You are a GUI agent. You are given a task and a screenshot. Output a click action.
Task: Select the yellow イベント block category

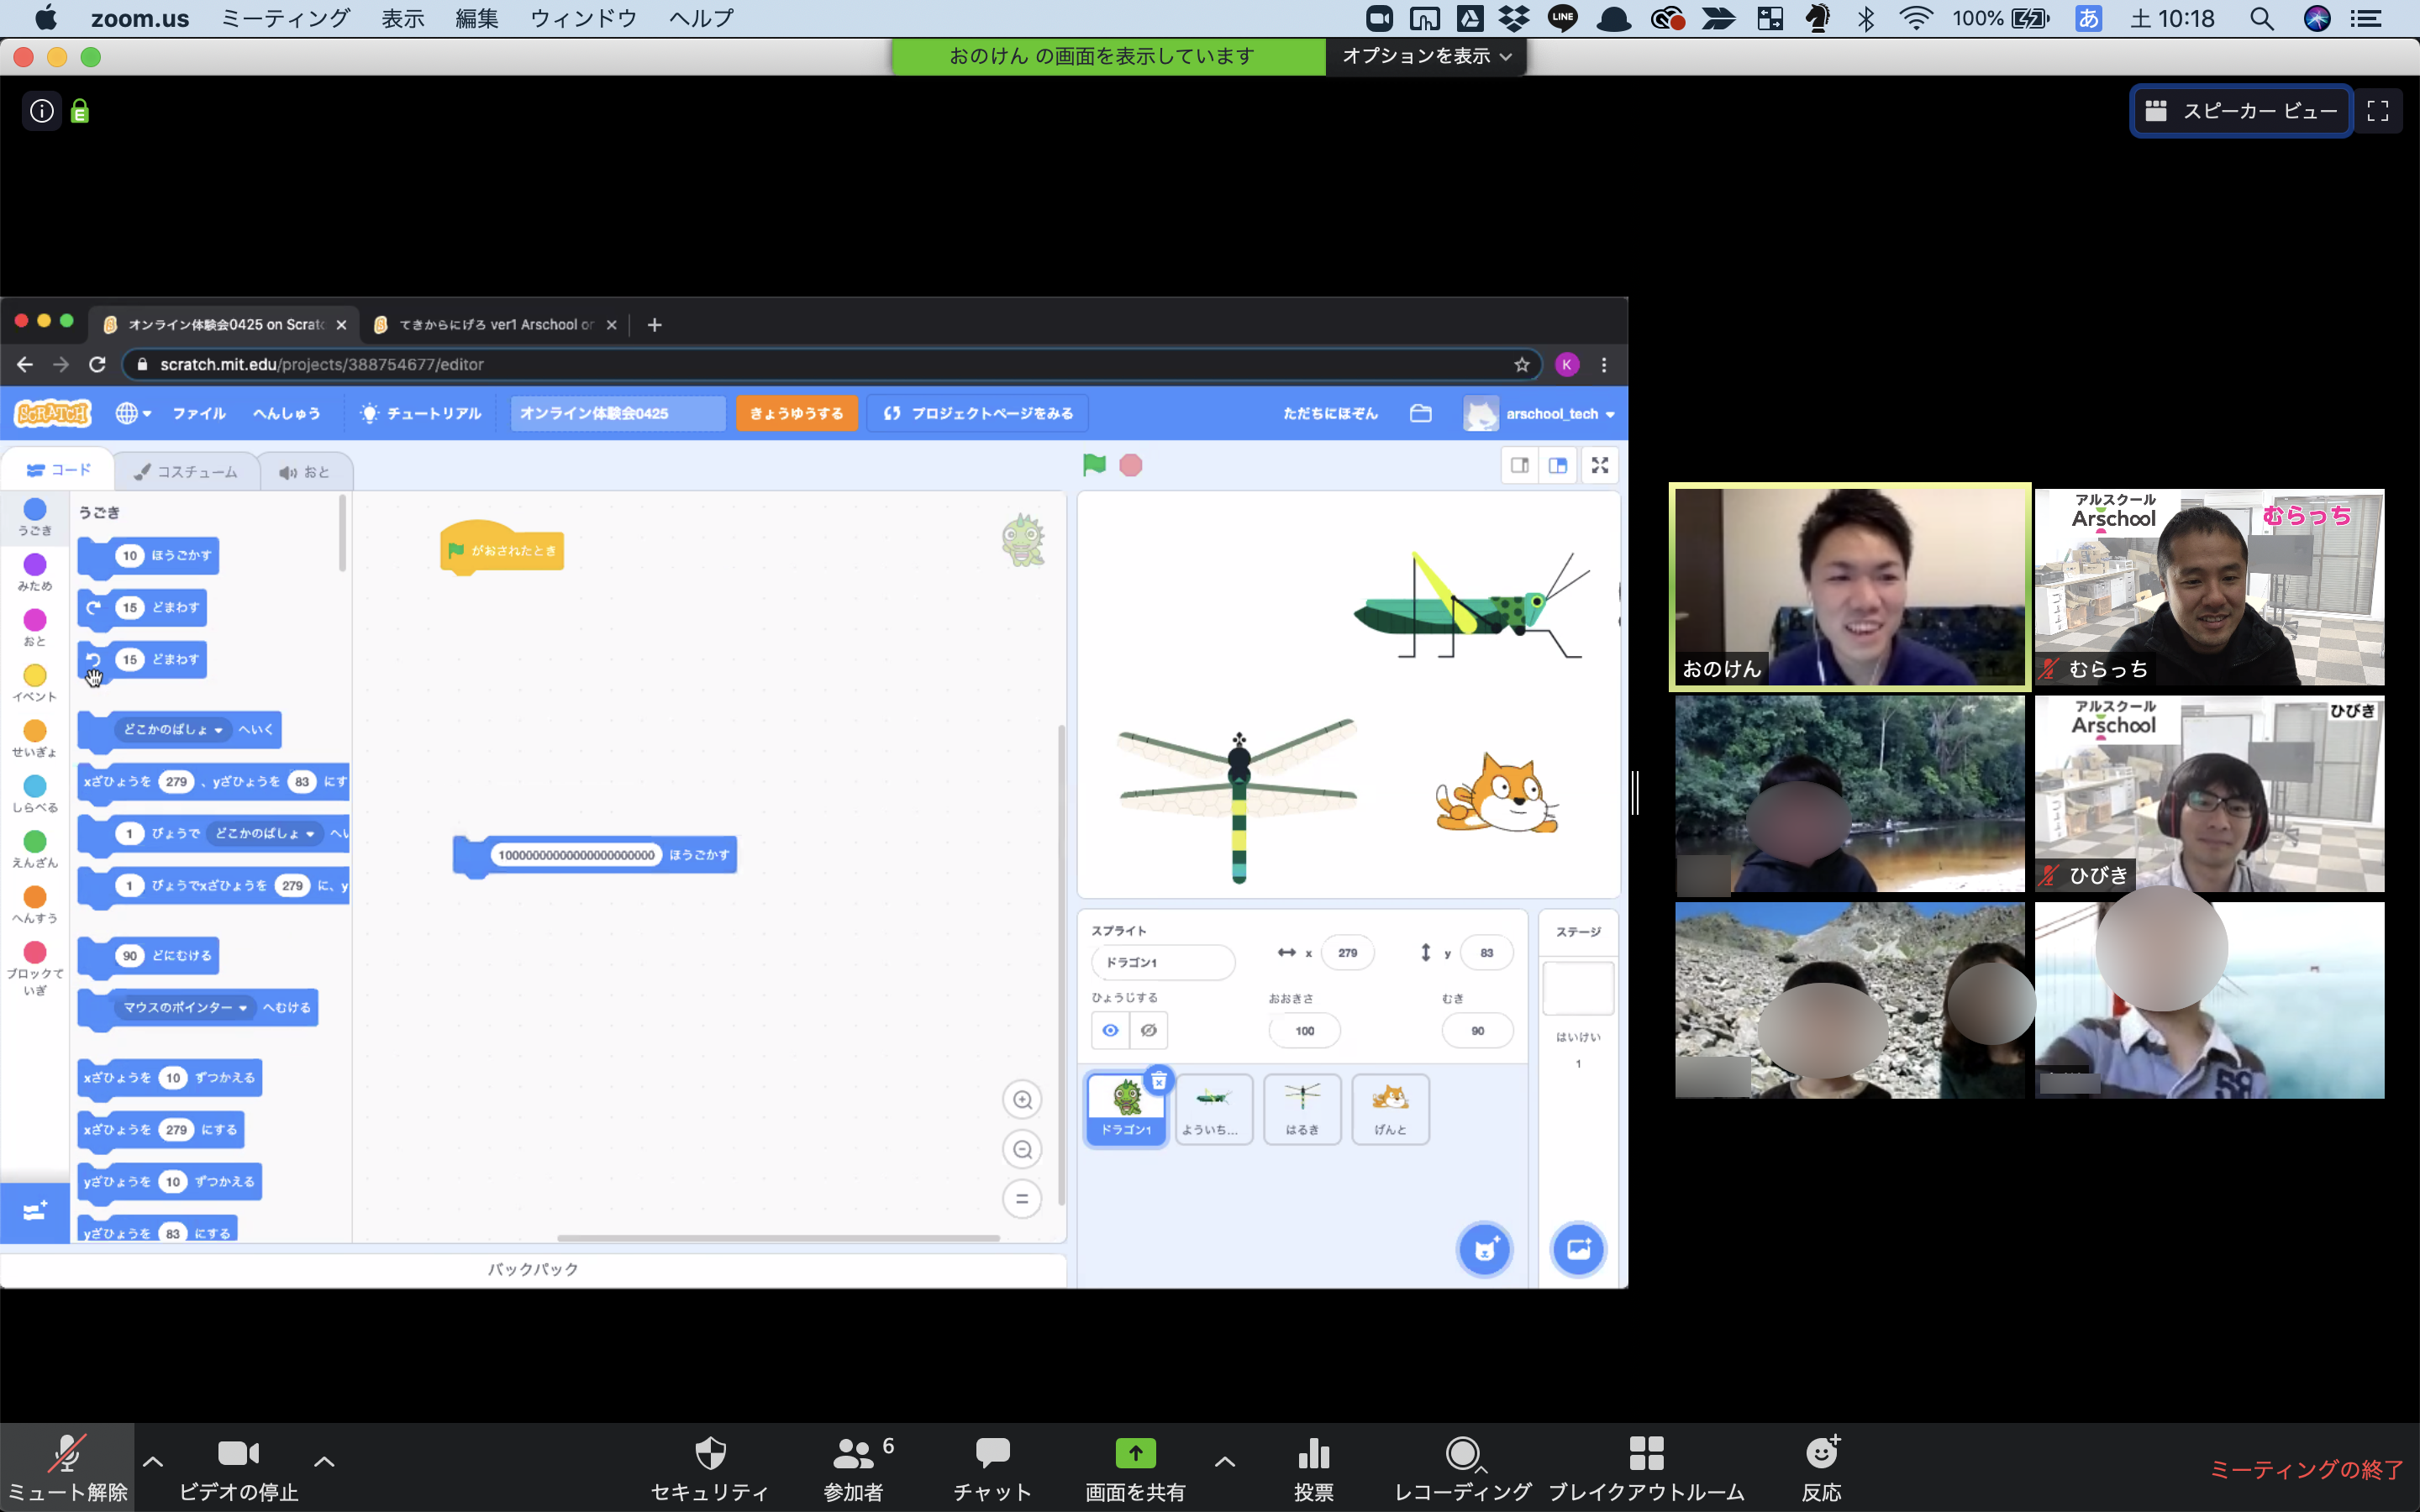tap(35, 684)
